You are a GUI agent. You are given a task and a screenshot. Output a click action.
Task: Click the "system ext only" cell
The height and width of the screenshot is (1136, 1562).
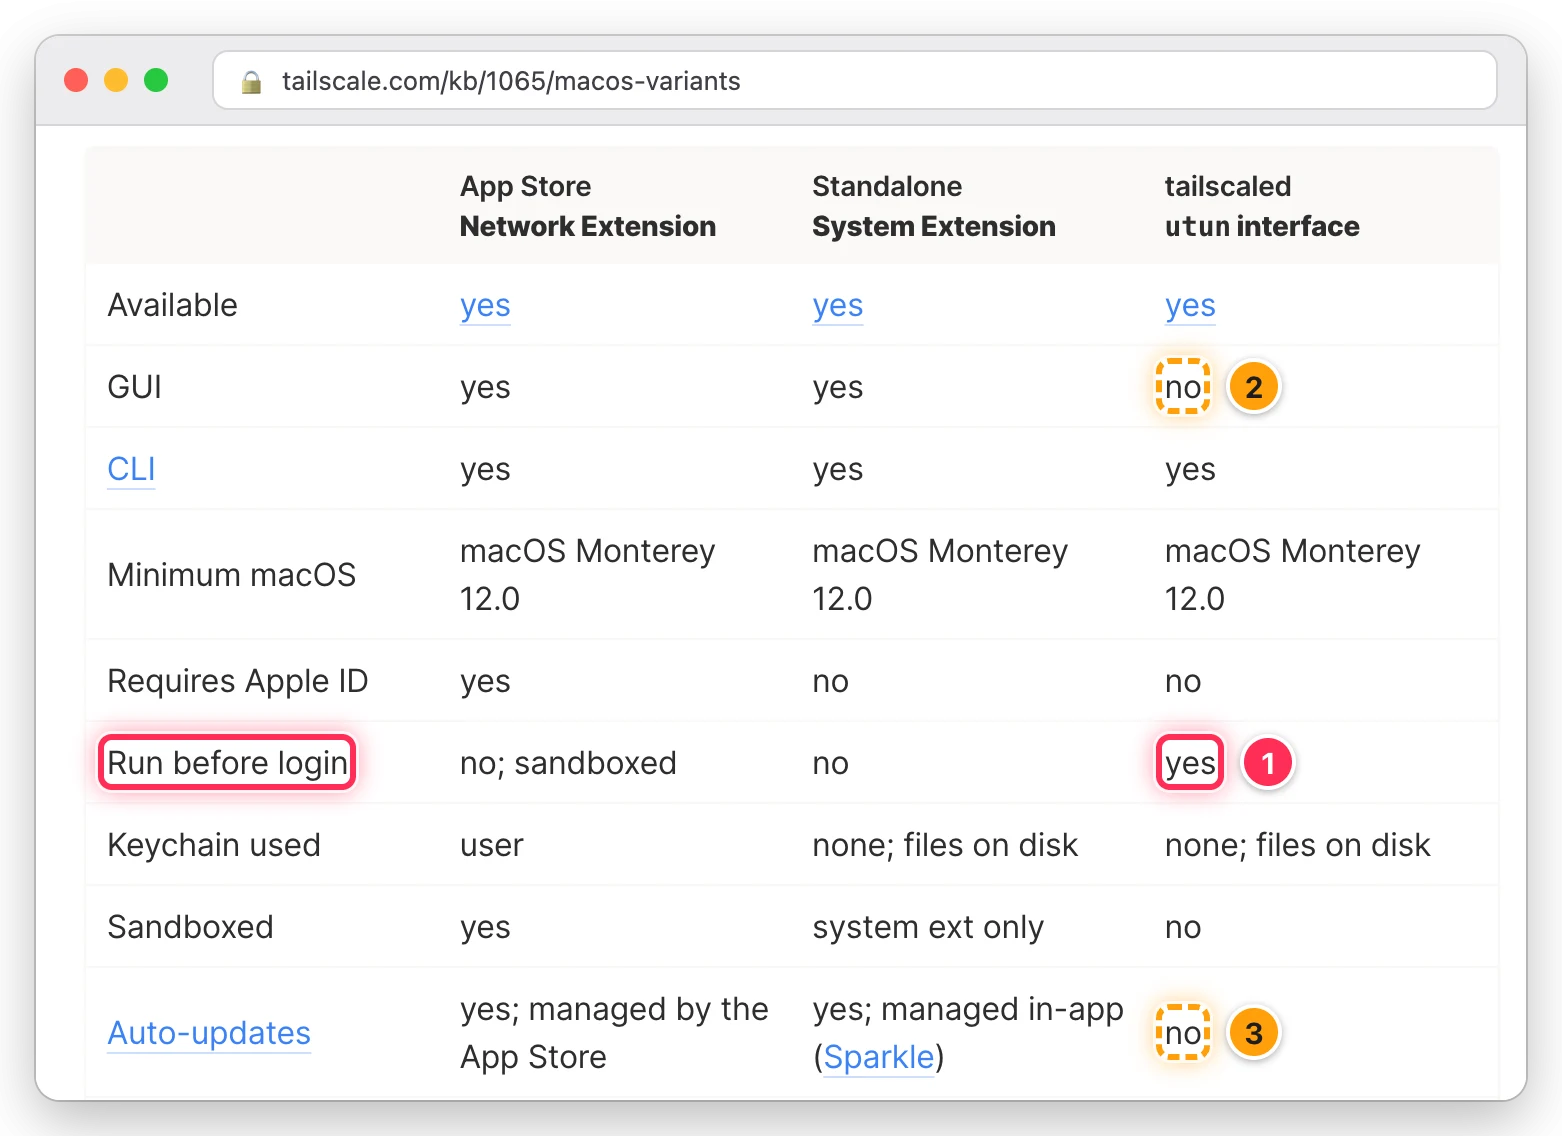(928, 927)
